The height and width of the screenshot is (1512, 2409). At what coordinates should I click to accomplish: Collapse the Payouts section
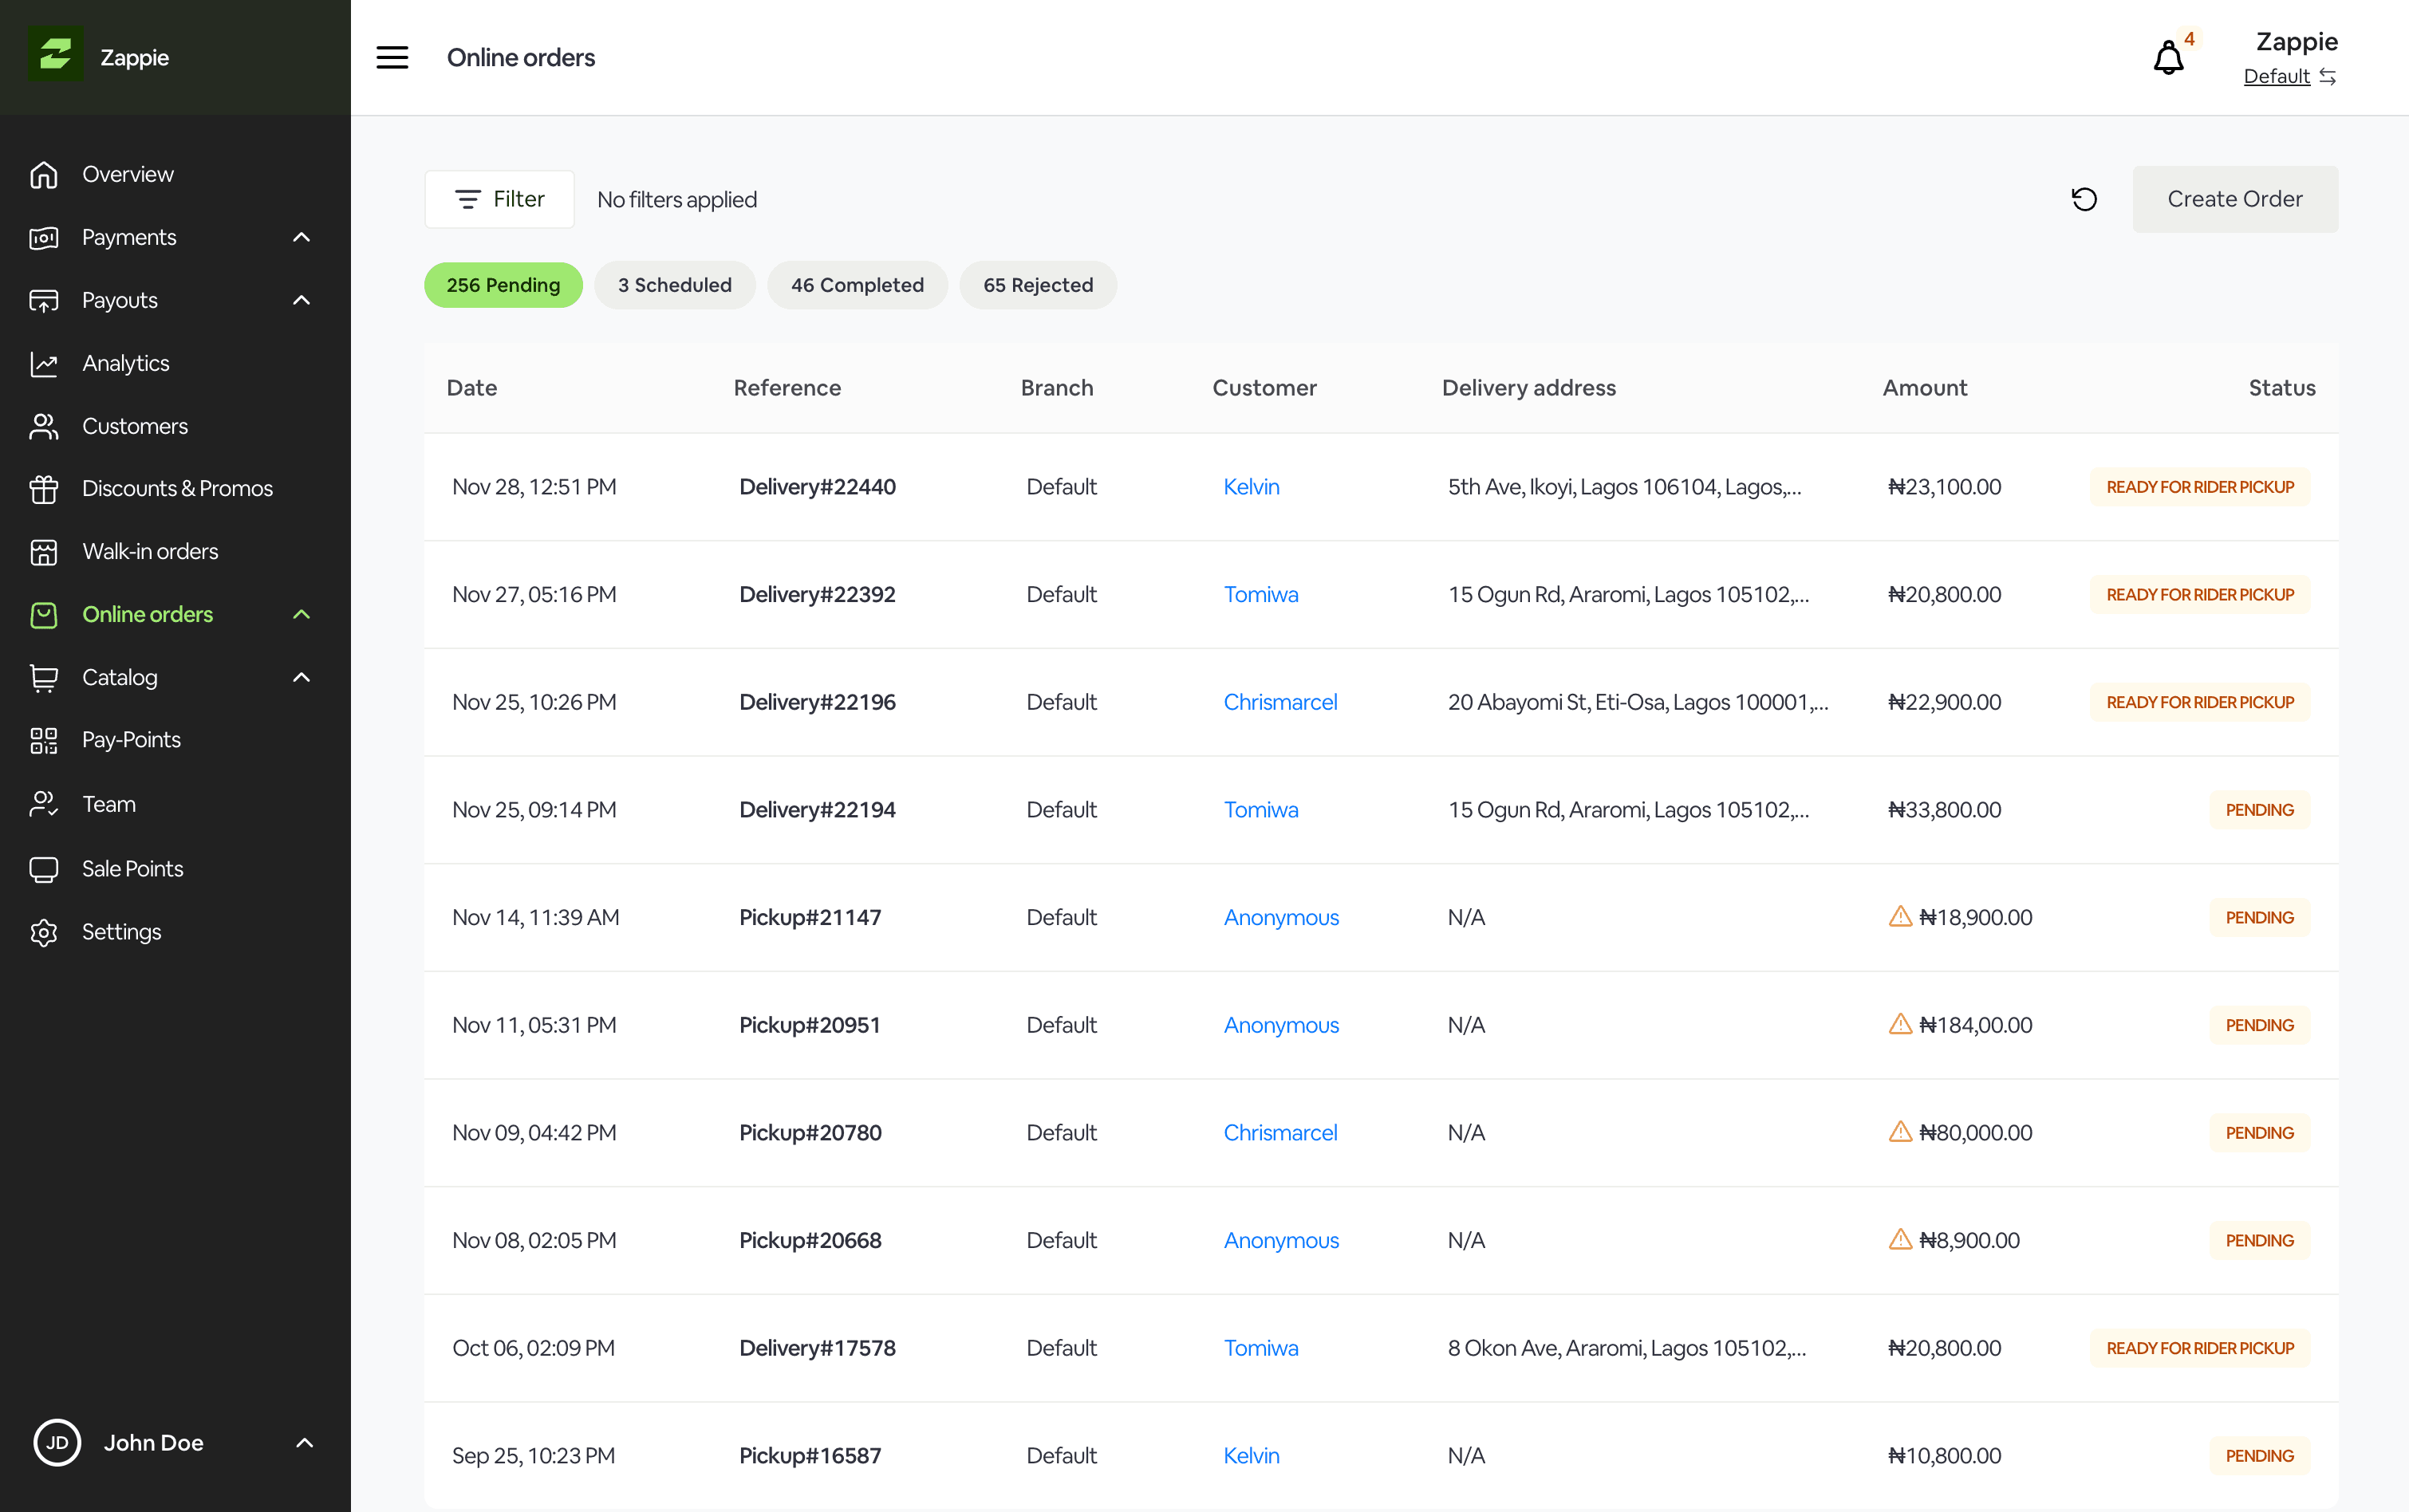pyautogui.click(x=301, y=299)
